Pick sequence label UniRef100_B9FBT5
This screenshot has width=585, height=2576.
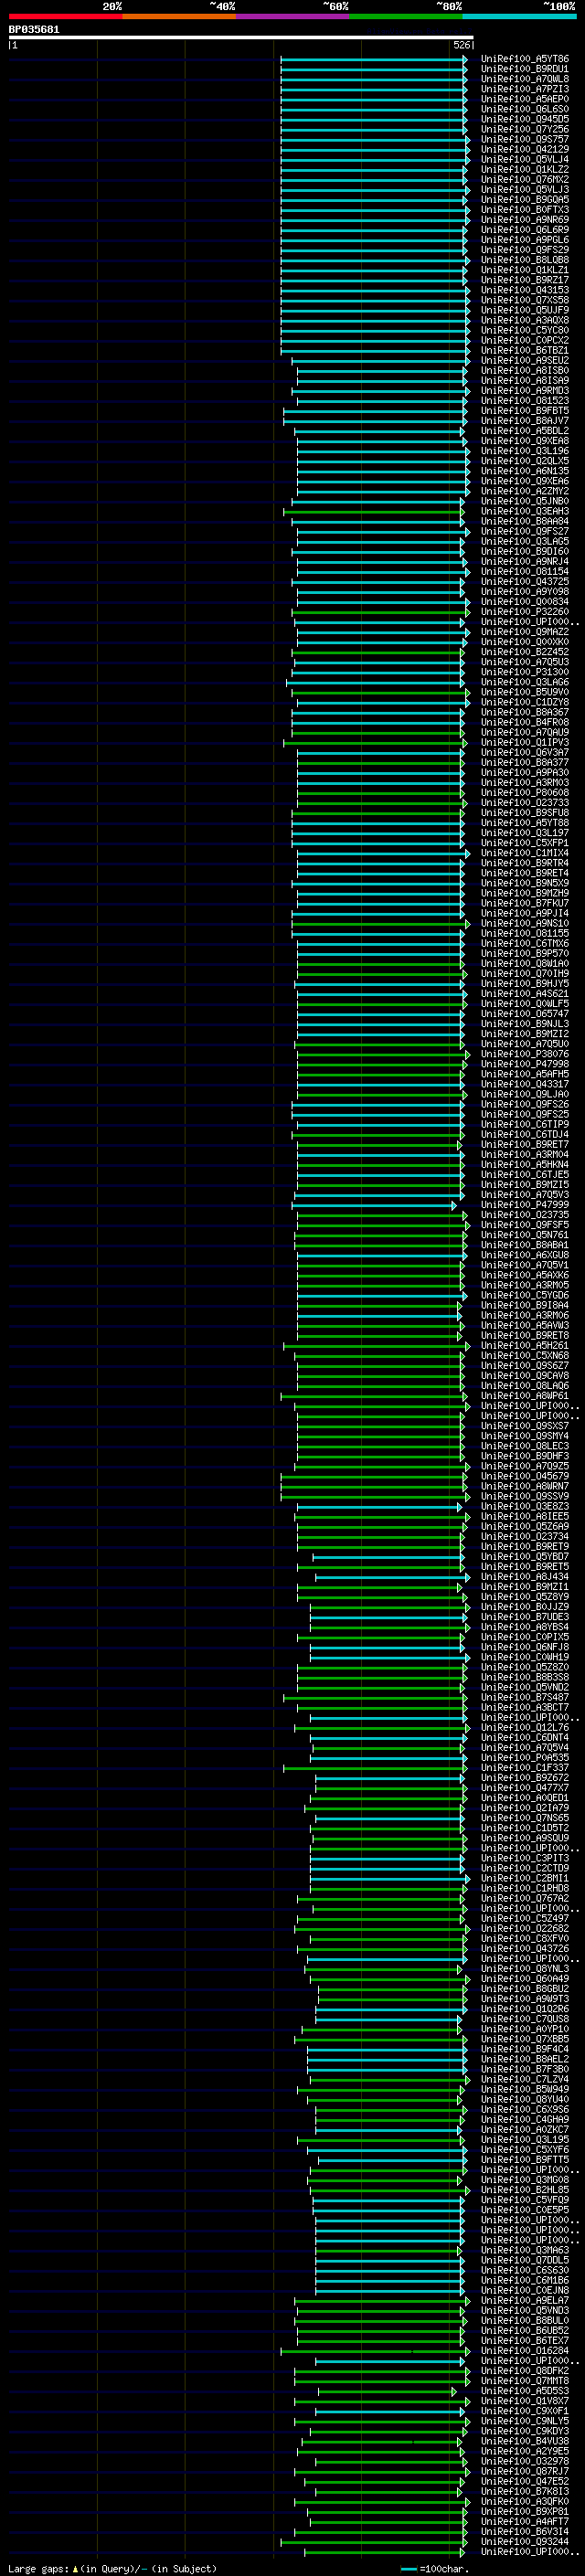(524, 410)
